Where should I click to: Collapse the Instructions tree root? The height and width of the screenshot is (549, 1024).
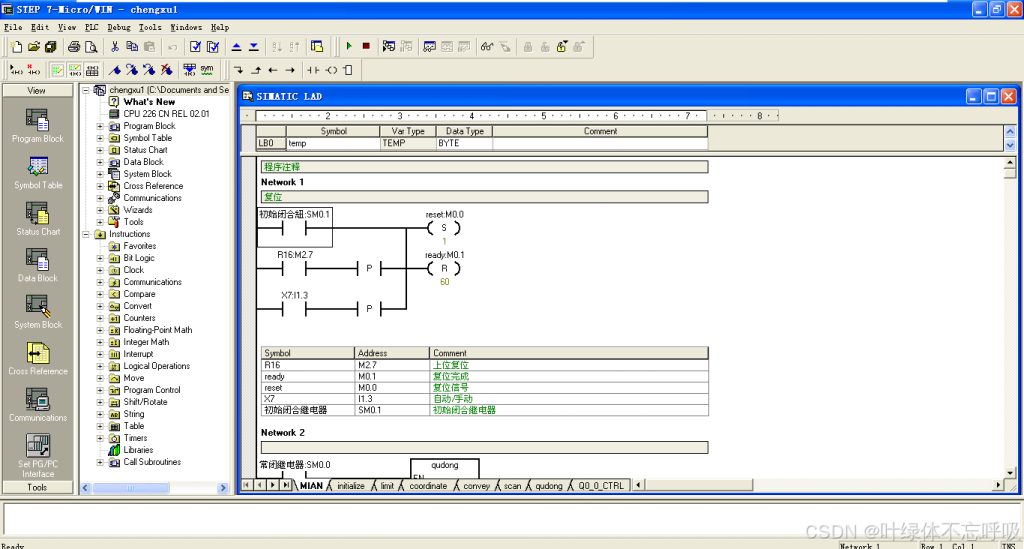click(x=86, y=234)
